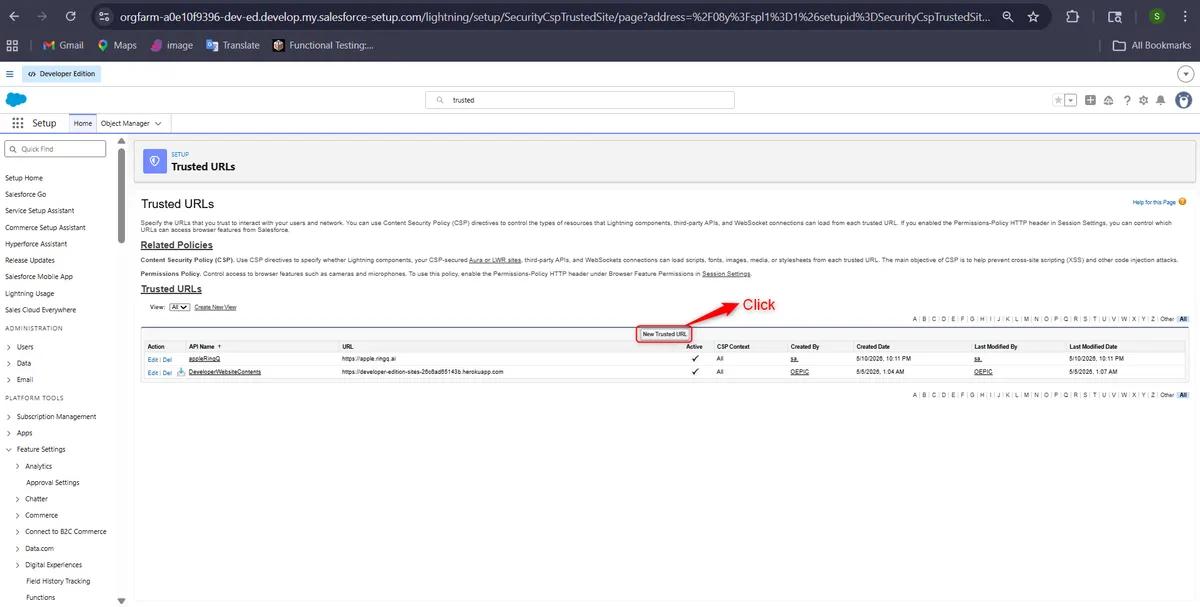Viewport: 1200px width, 607px height.
Task: Open the View dropdown set to All
Action: click(x=179, y=307)
